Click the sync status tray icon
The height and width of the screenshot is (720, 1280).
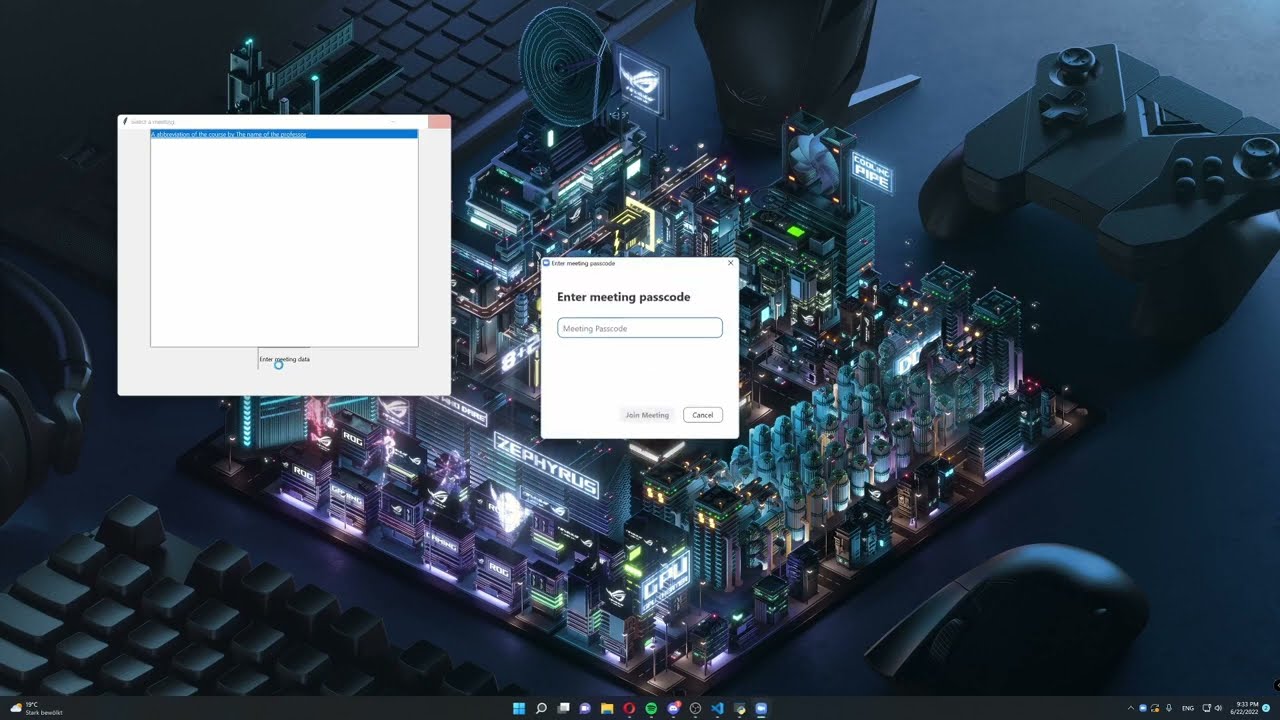1155,708
